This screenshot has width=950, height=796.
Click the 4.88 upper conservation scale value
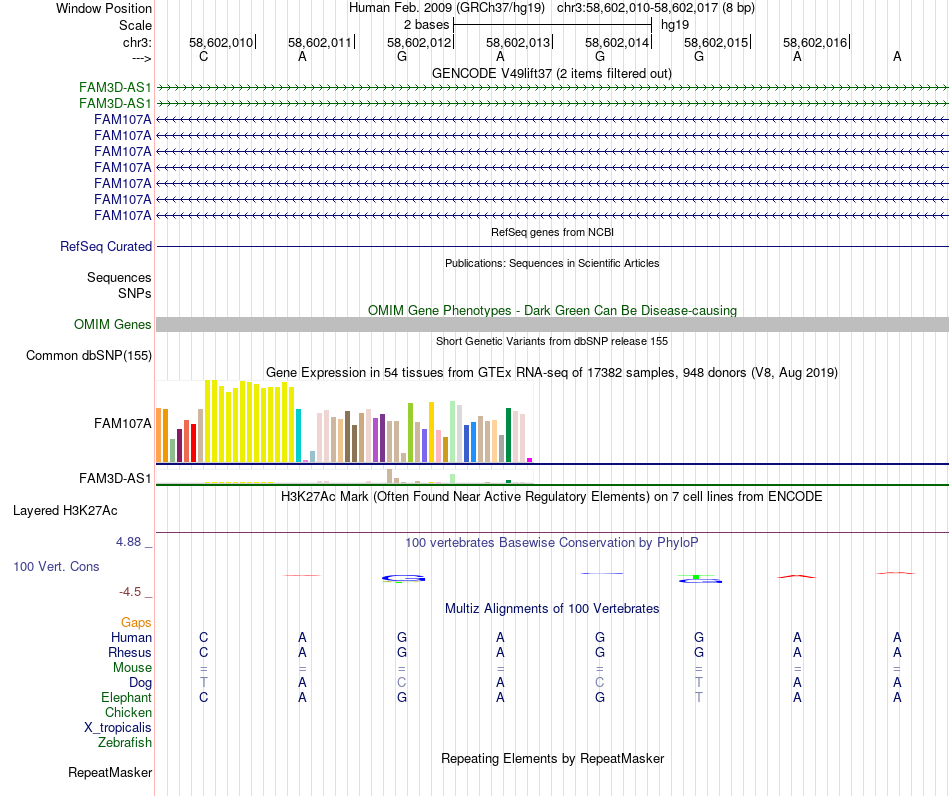[x=128, y=542]
